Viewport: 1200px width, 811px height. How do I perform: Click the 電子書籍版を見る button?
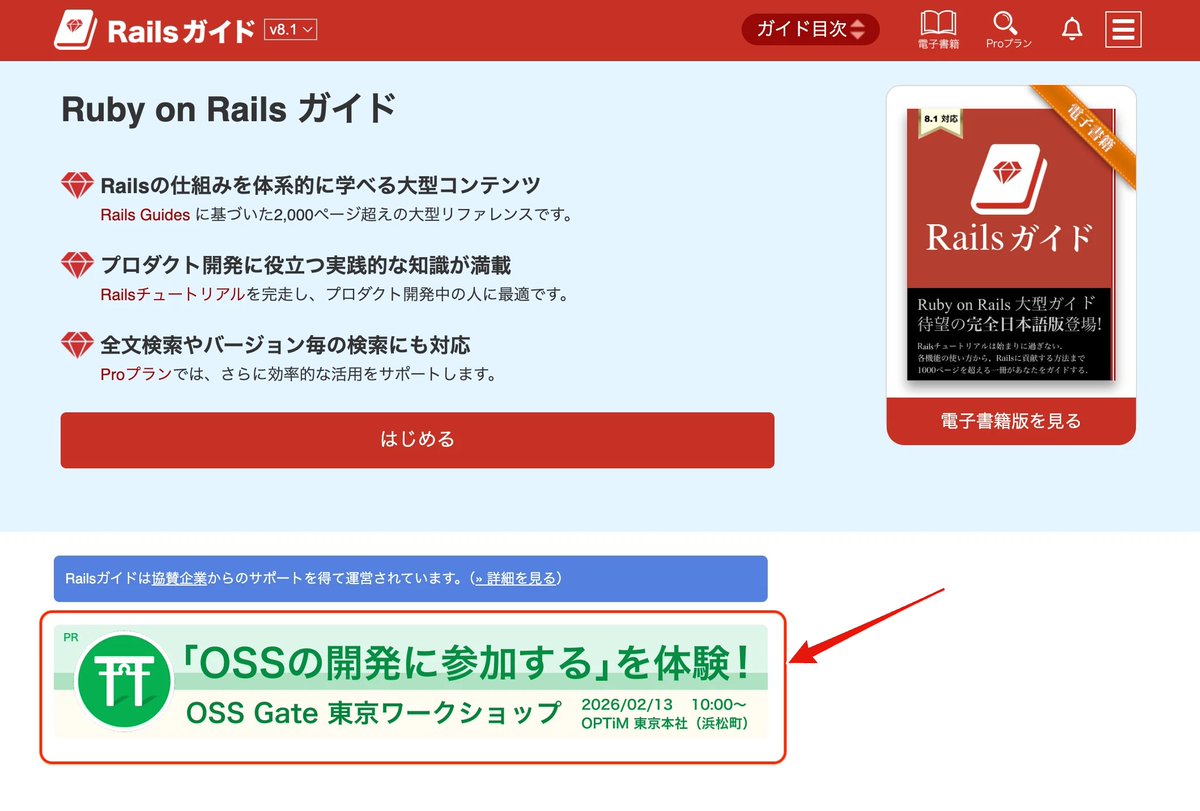click(x=1010, y=421)
